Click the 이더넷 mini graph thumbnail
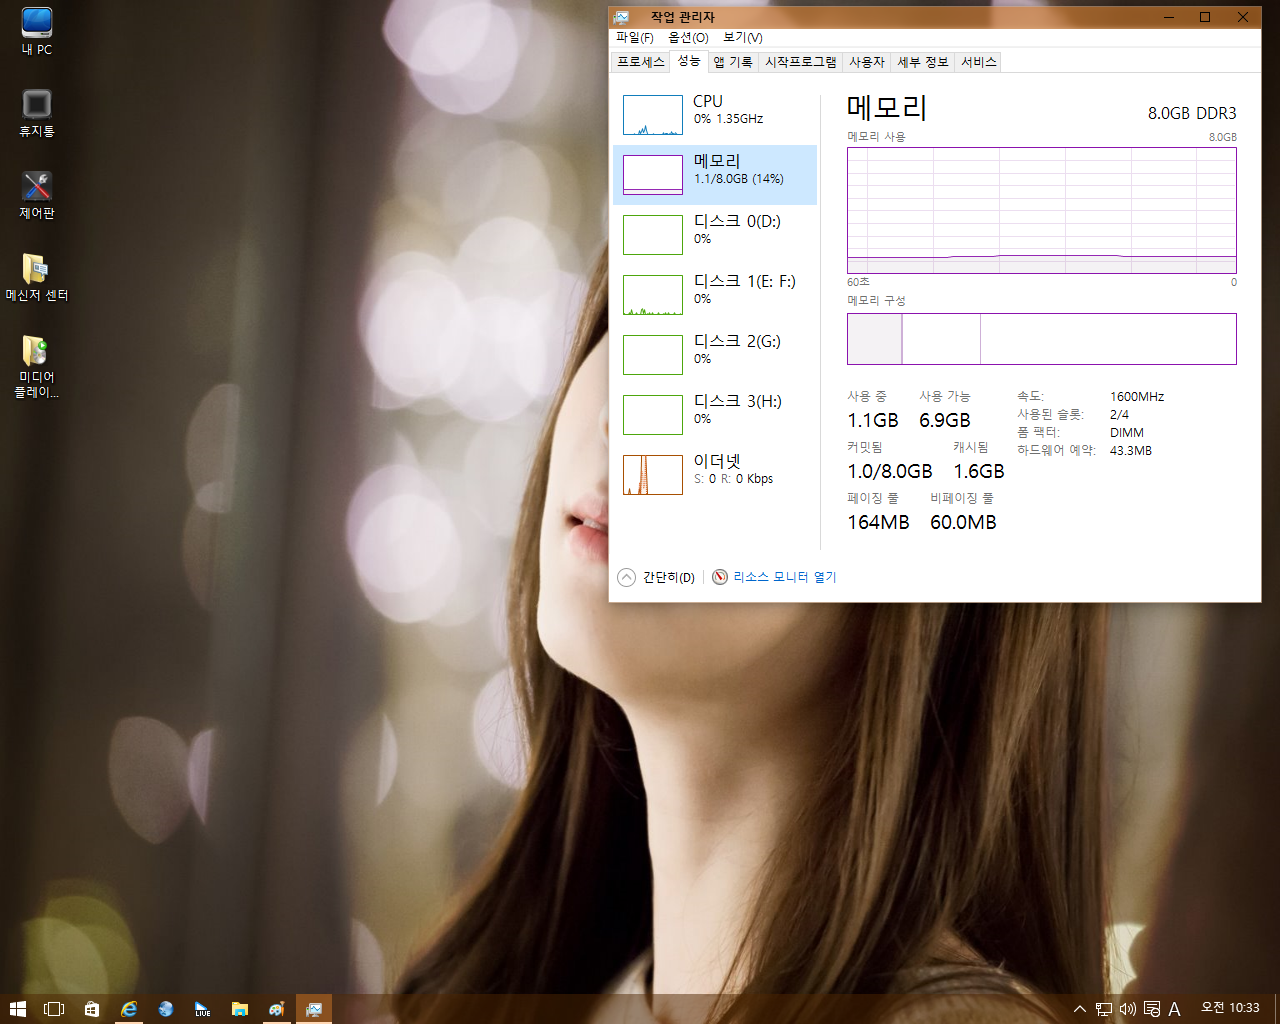Viewport: 1280px width, 1024px height. (x=653, y=475)
